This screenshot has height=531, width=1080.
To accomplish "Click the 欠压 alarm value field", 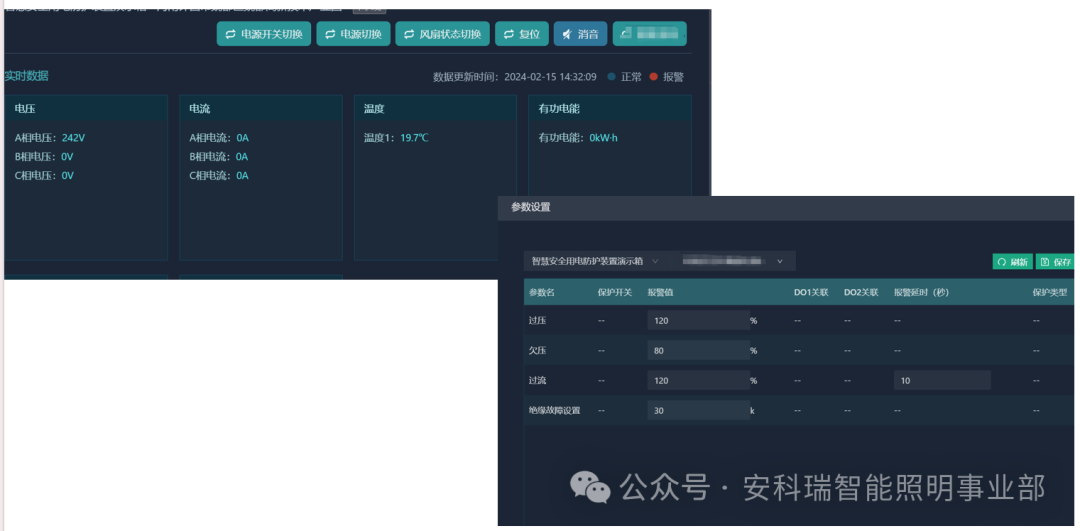I will tap(698, 351).
